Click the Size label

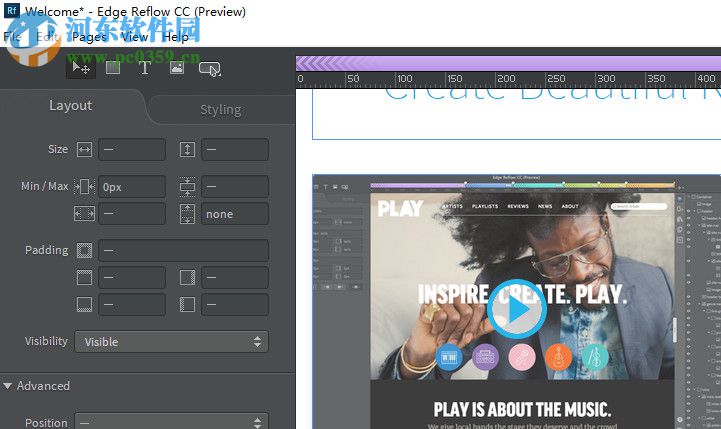(x=58, y=149)
